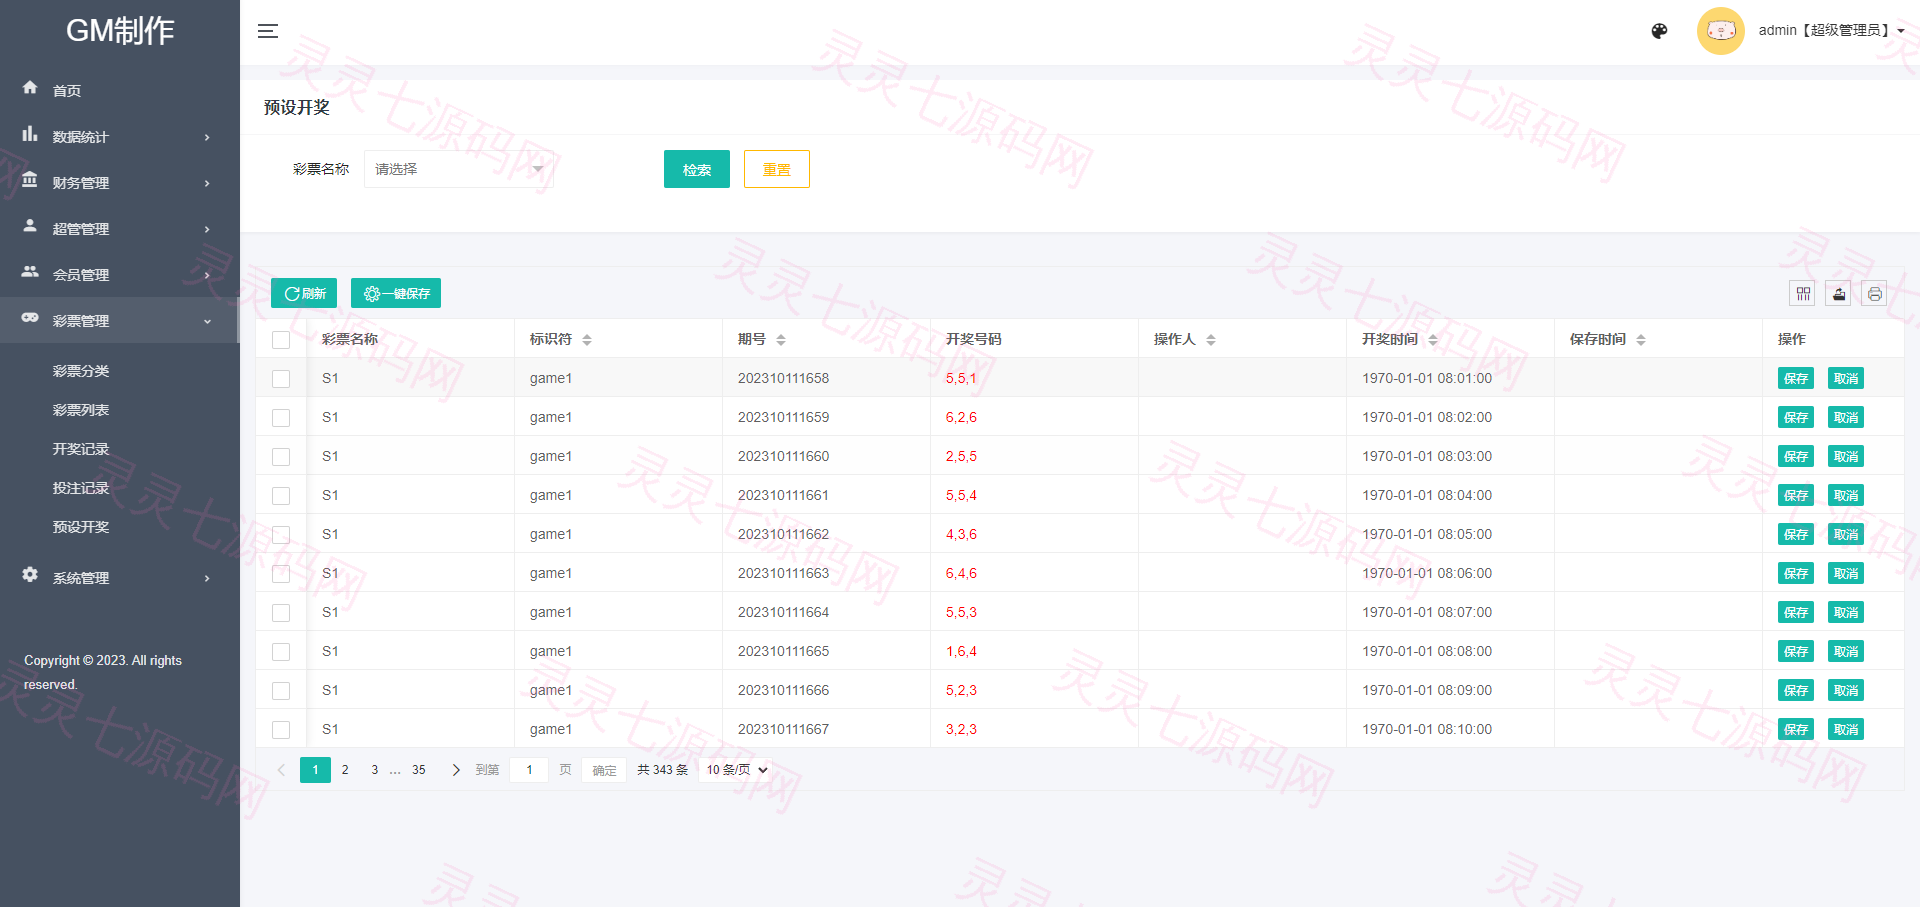Open the 彩票名称 请选择 dropdown
The width and height of the screenshot is (1920, 907).
pos(459,169)
